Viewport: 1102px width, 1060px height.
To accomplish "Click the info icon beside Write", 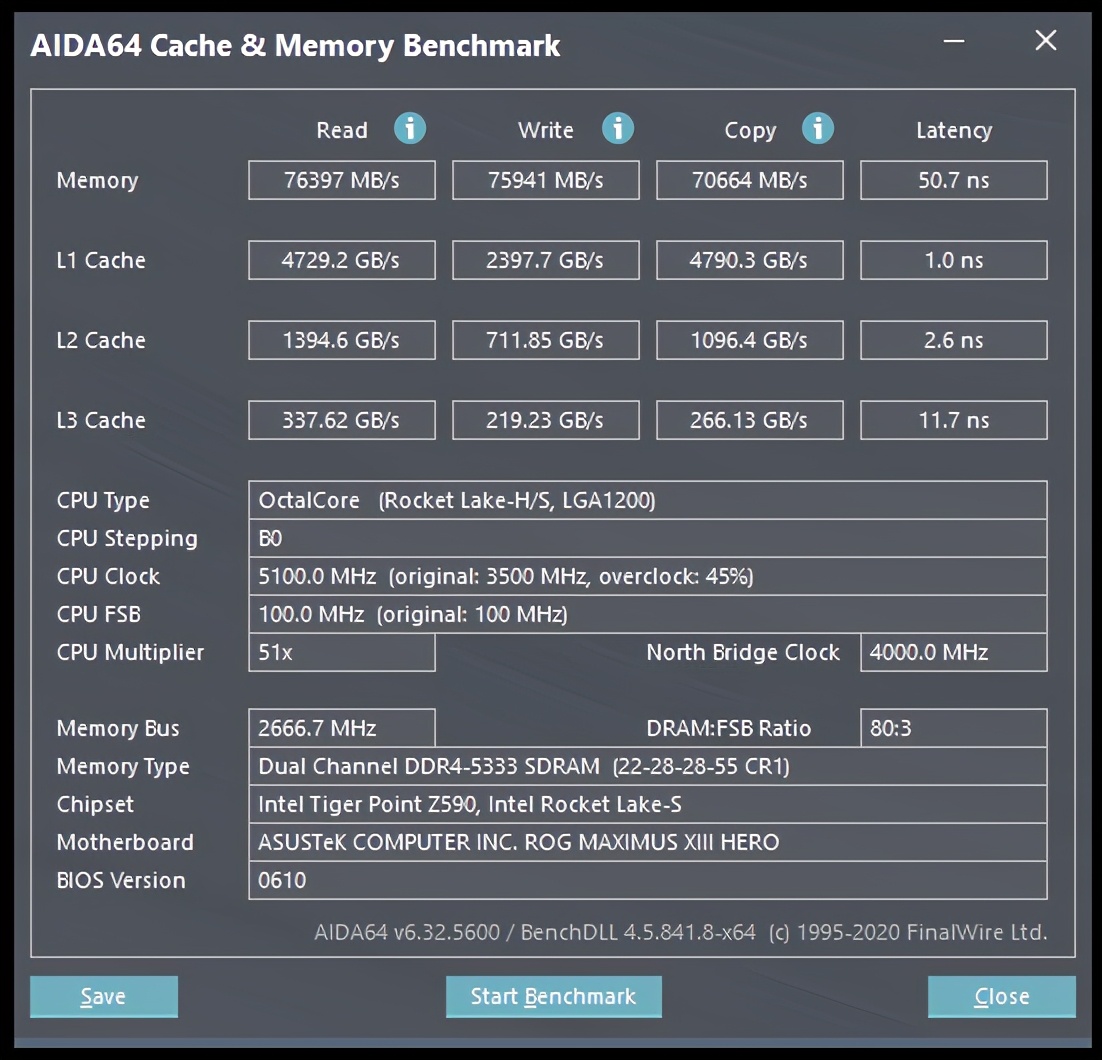I will coord(617,129).
